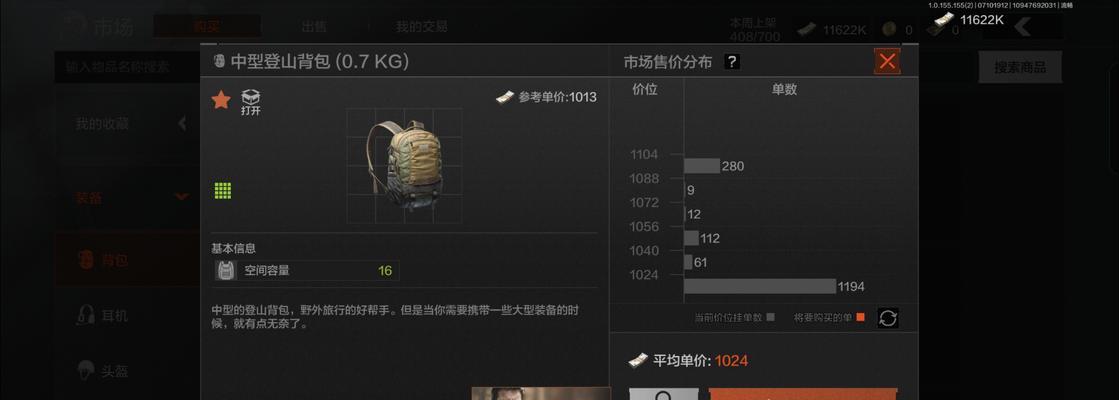1119x400 pixels.
Task: Click the back arrow chevron top right
Action: (x=1021, y=27)
